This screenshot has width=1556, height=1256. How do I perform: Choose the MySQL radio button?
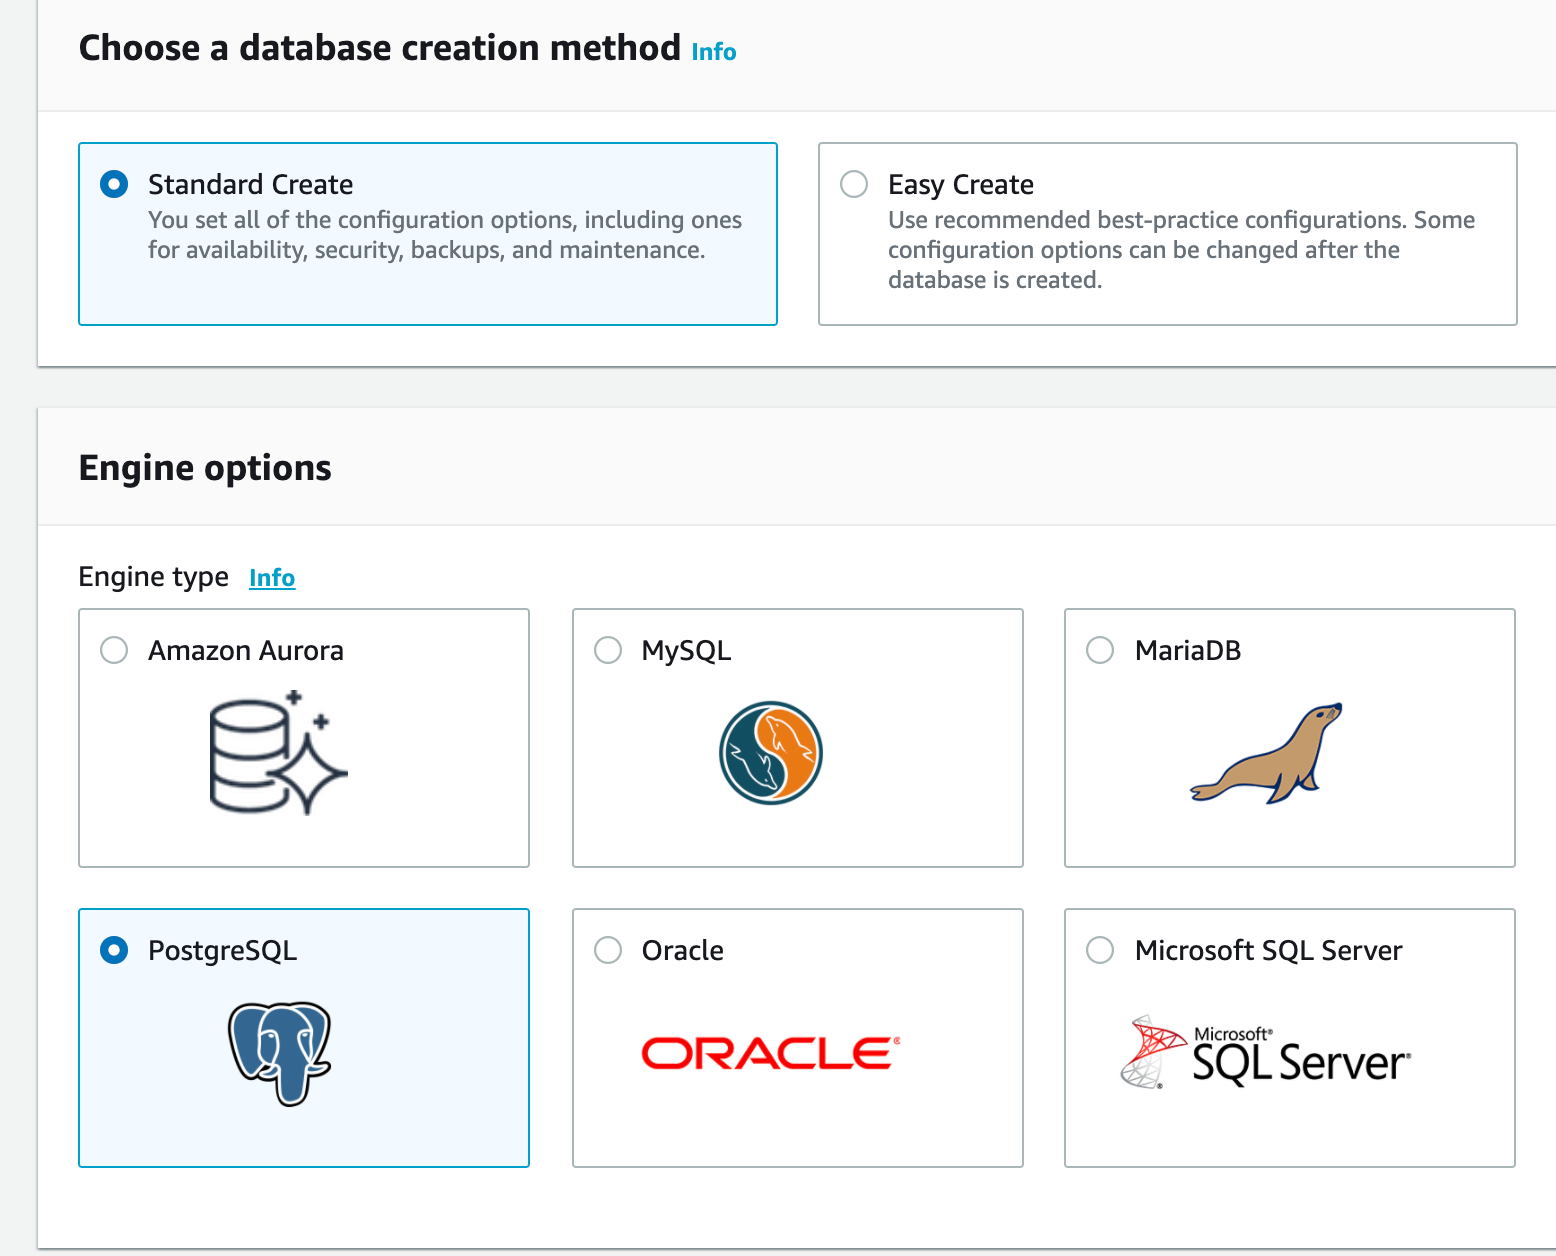608,650
